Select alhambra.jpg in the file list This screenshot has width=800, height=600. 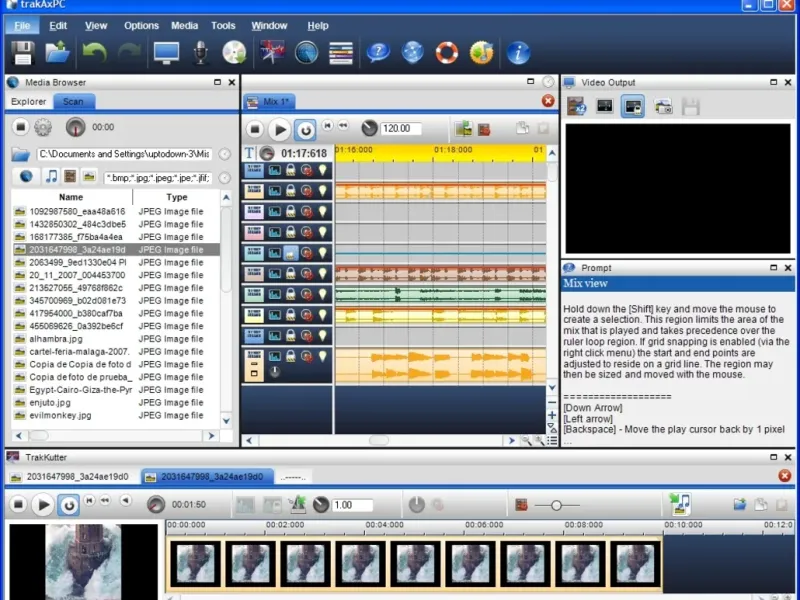[x=56, y=339]
